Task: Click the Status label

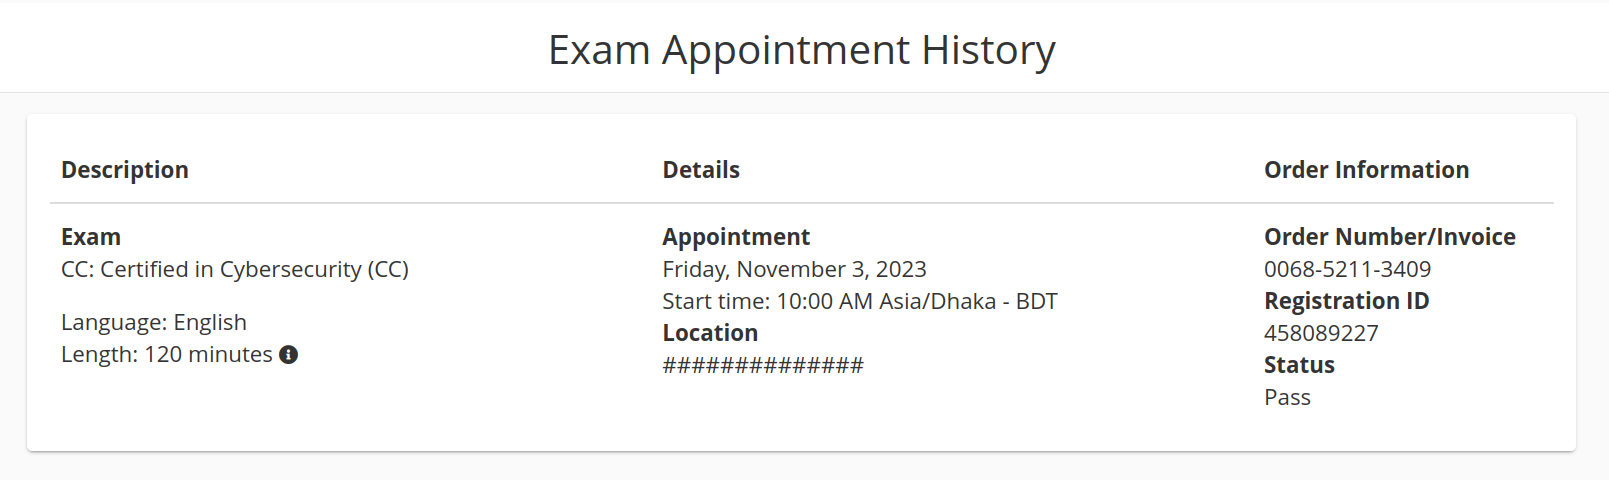Action: click(1299, 365)
